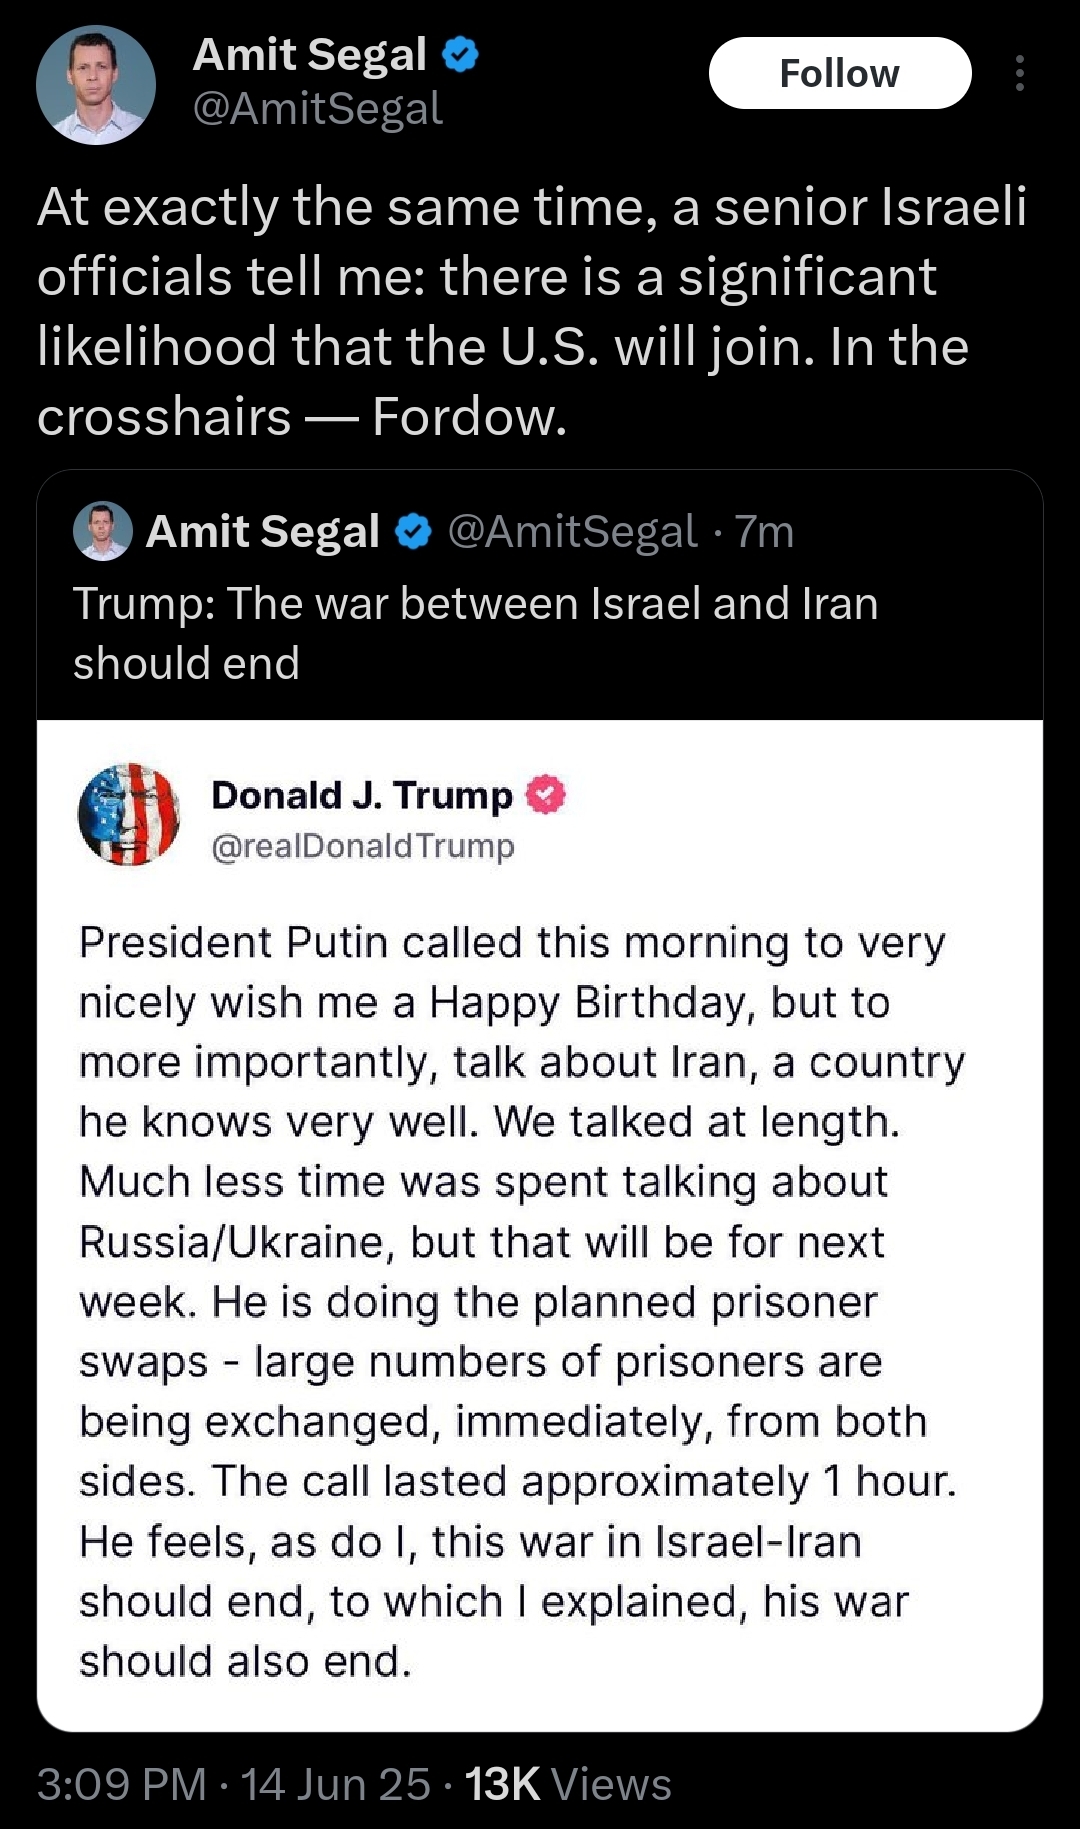Viewport: 1080px width, 1829px height.
Task: Click the main tweet text about Fordow
Action: (x=532, y=311)
